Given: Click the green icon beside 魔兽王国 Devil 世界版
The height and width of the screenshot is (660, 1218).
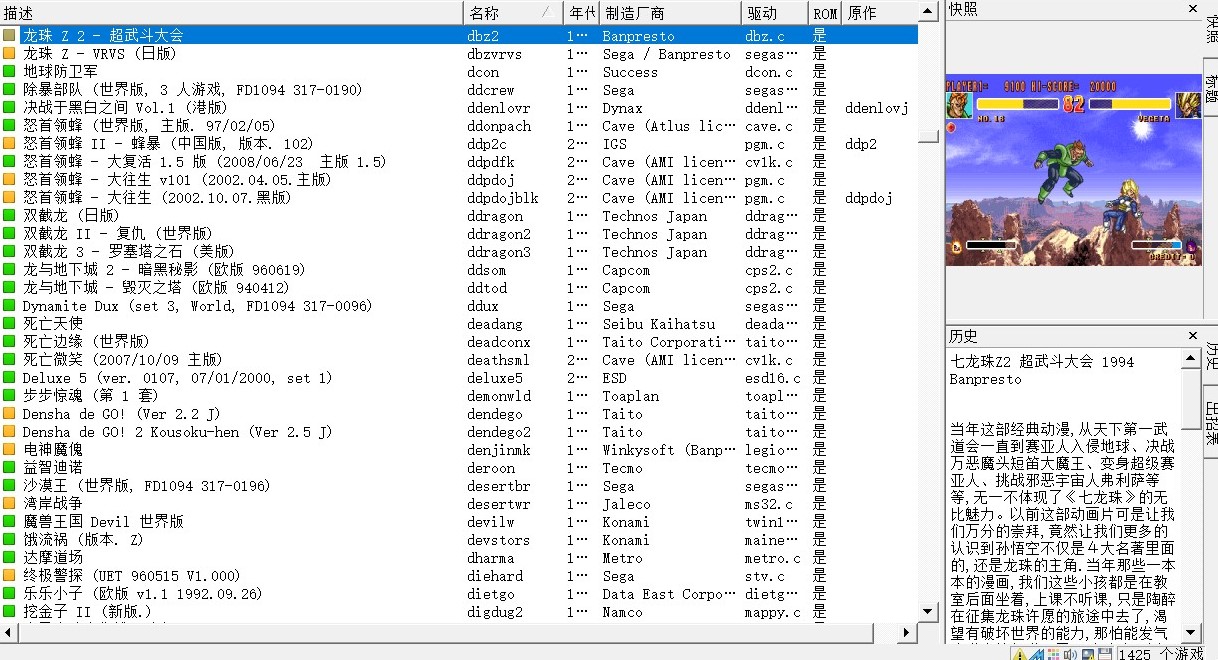Looking at the screenshot, I should [x=10, y=522].
